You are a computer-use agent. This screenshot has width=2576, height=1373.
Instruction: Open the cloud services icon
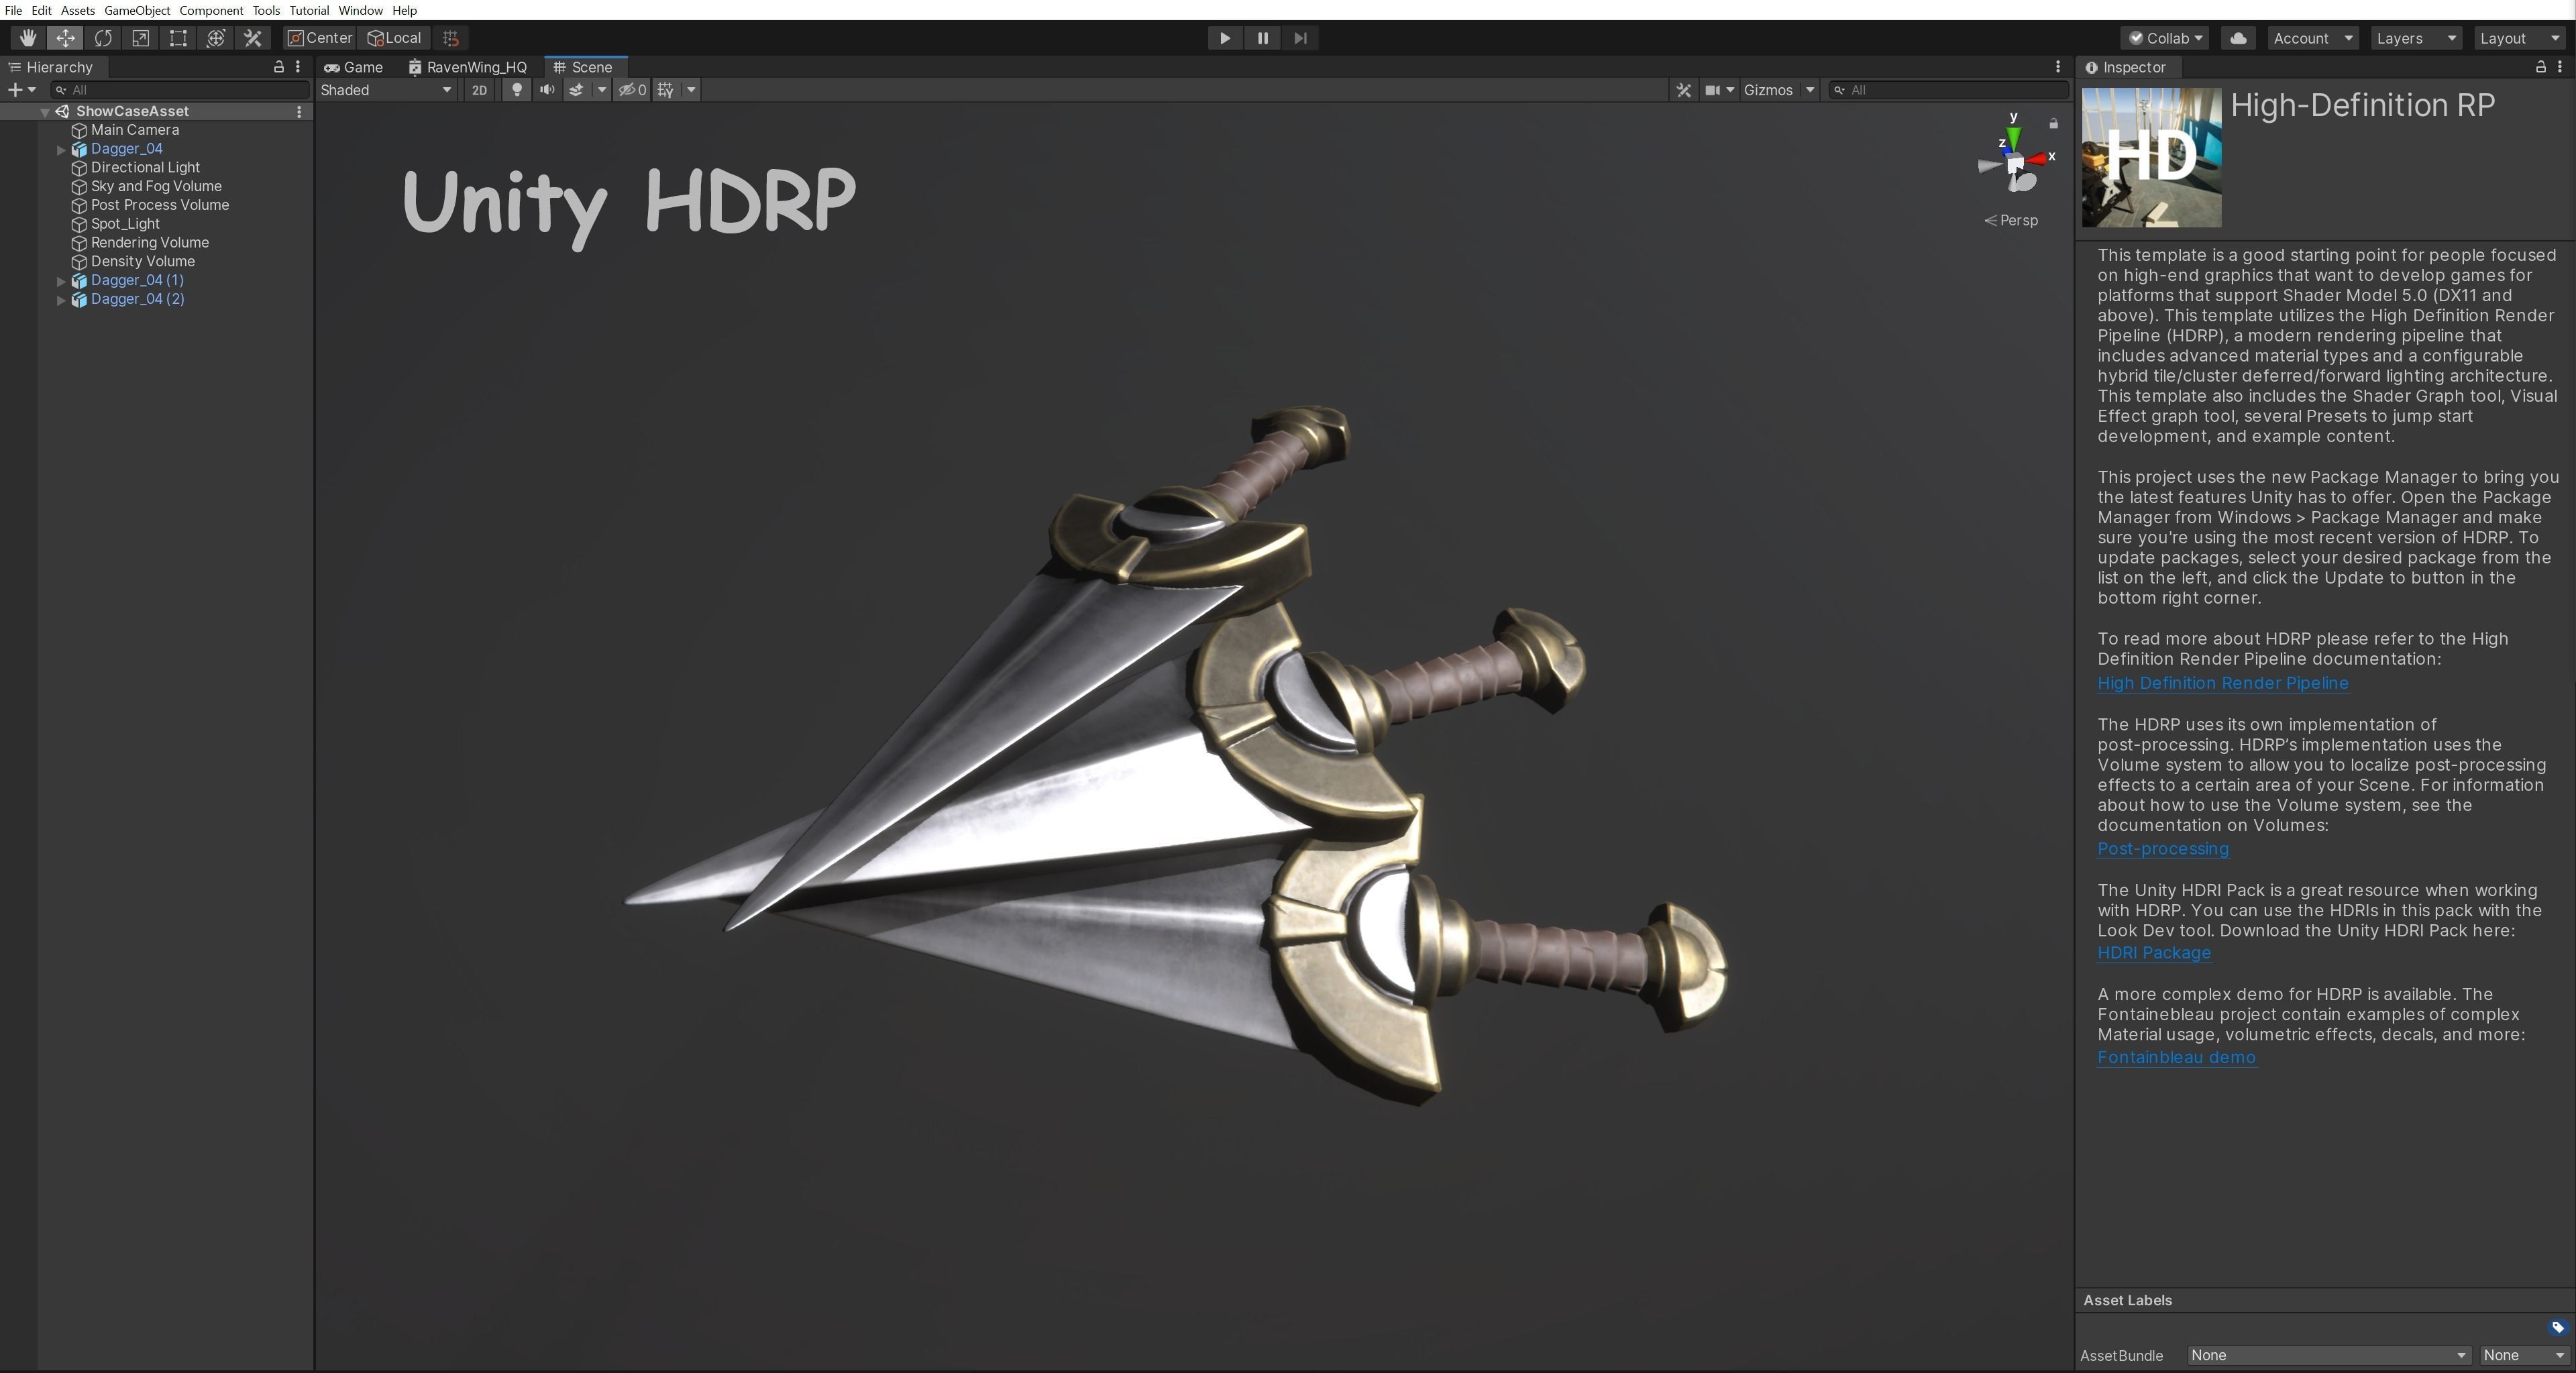pos(2238,38)
